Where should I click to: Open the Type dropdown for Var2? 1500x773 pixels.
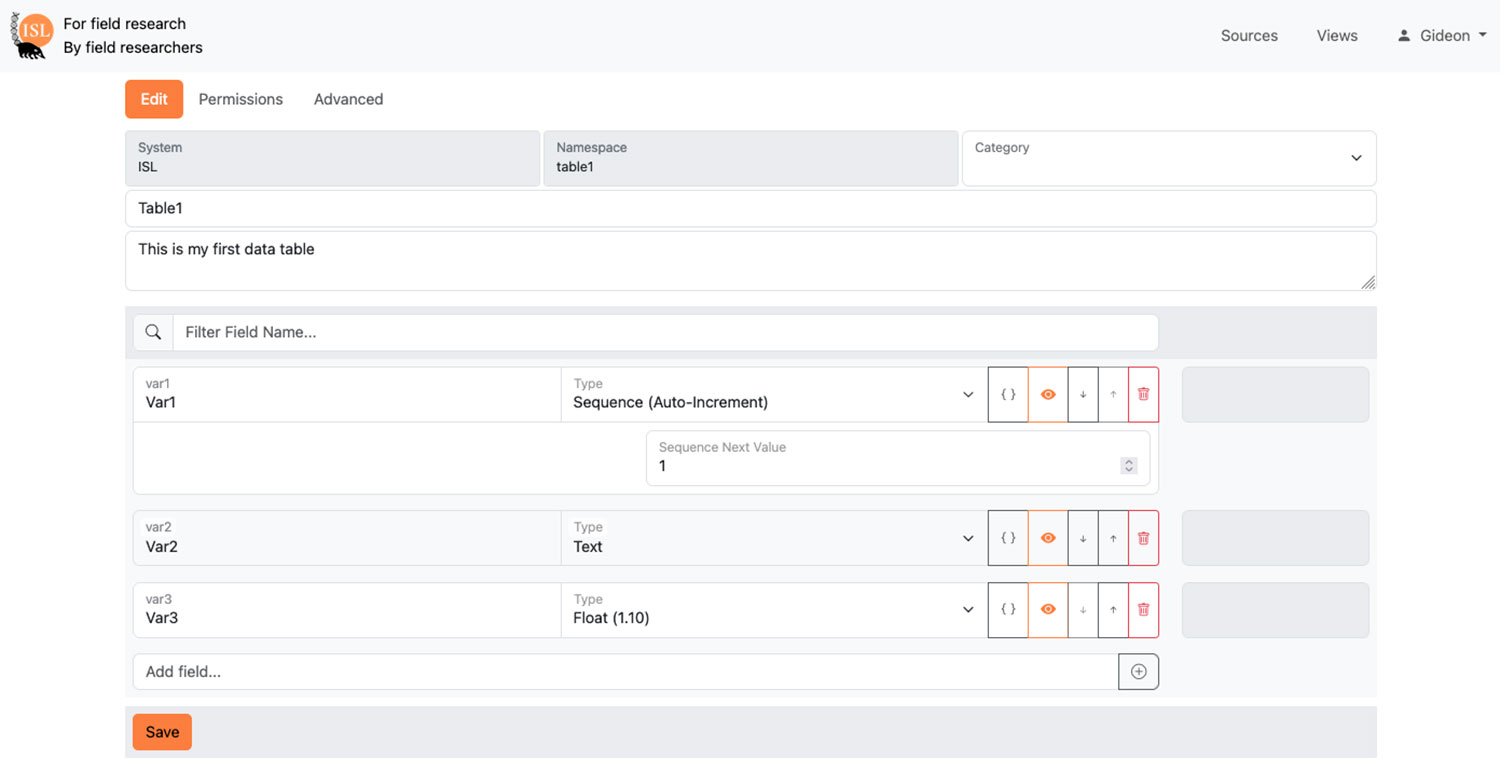click(773, 538)
